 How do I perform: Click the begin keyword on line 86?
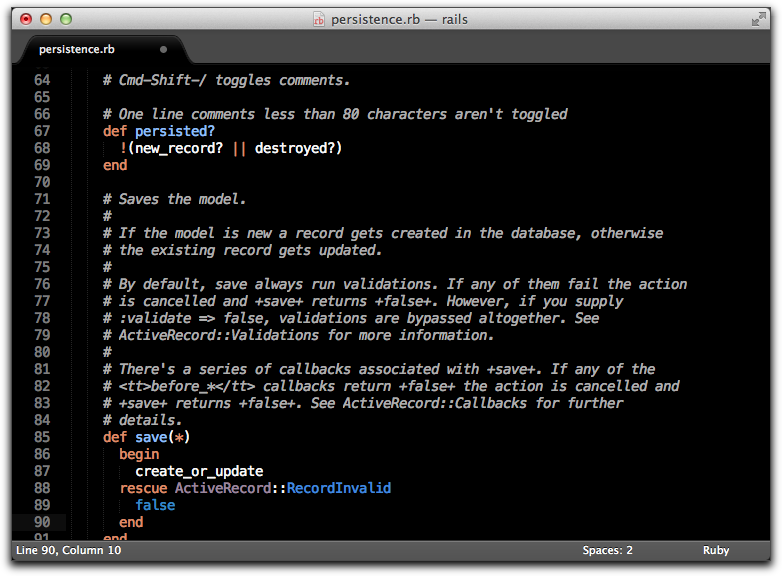click(139, 454)
